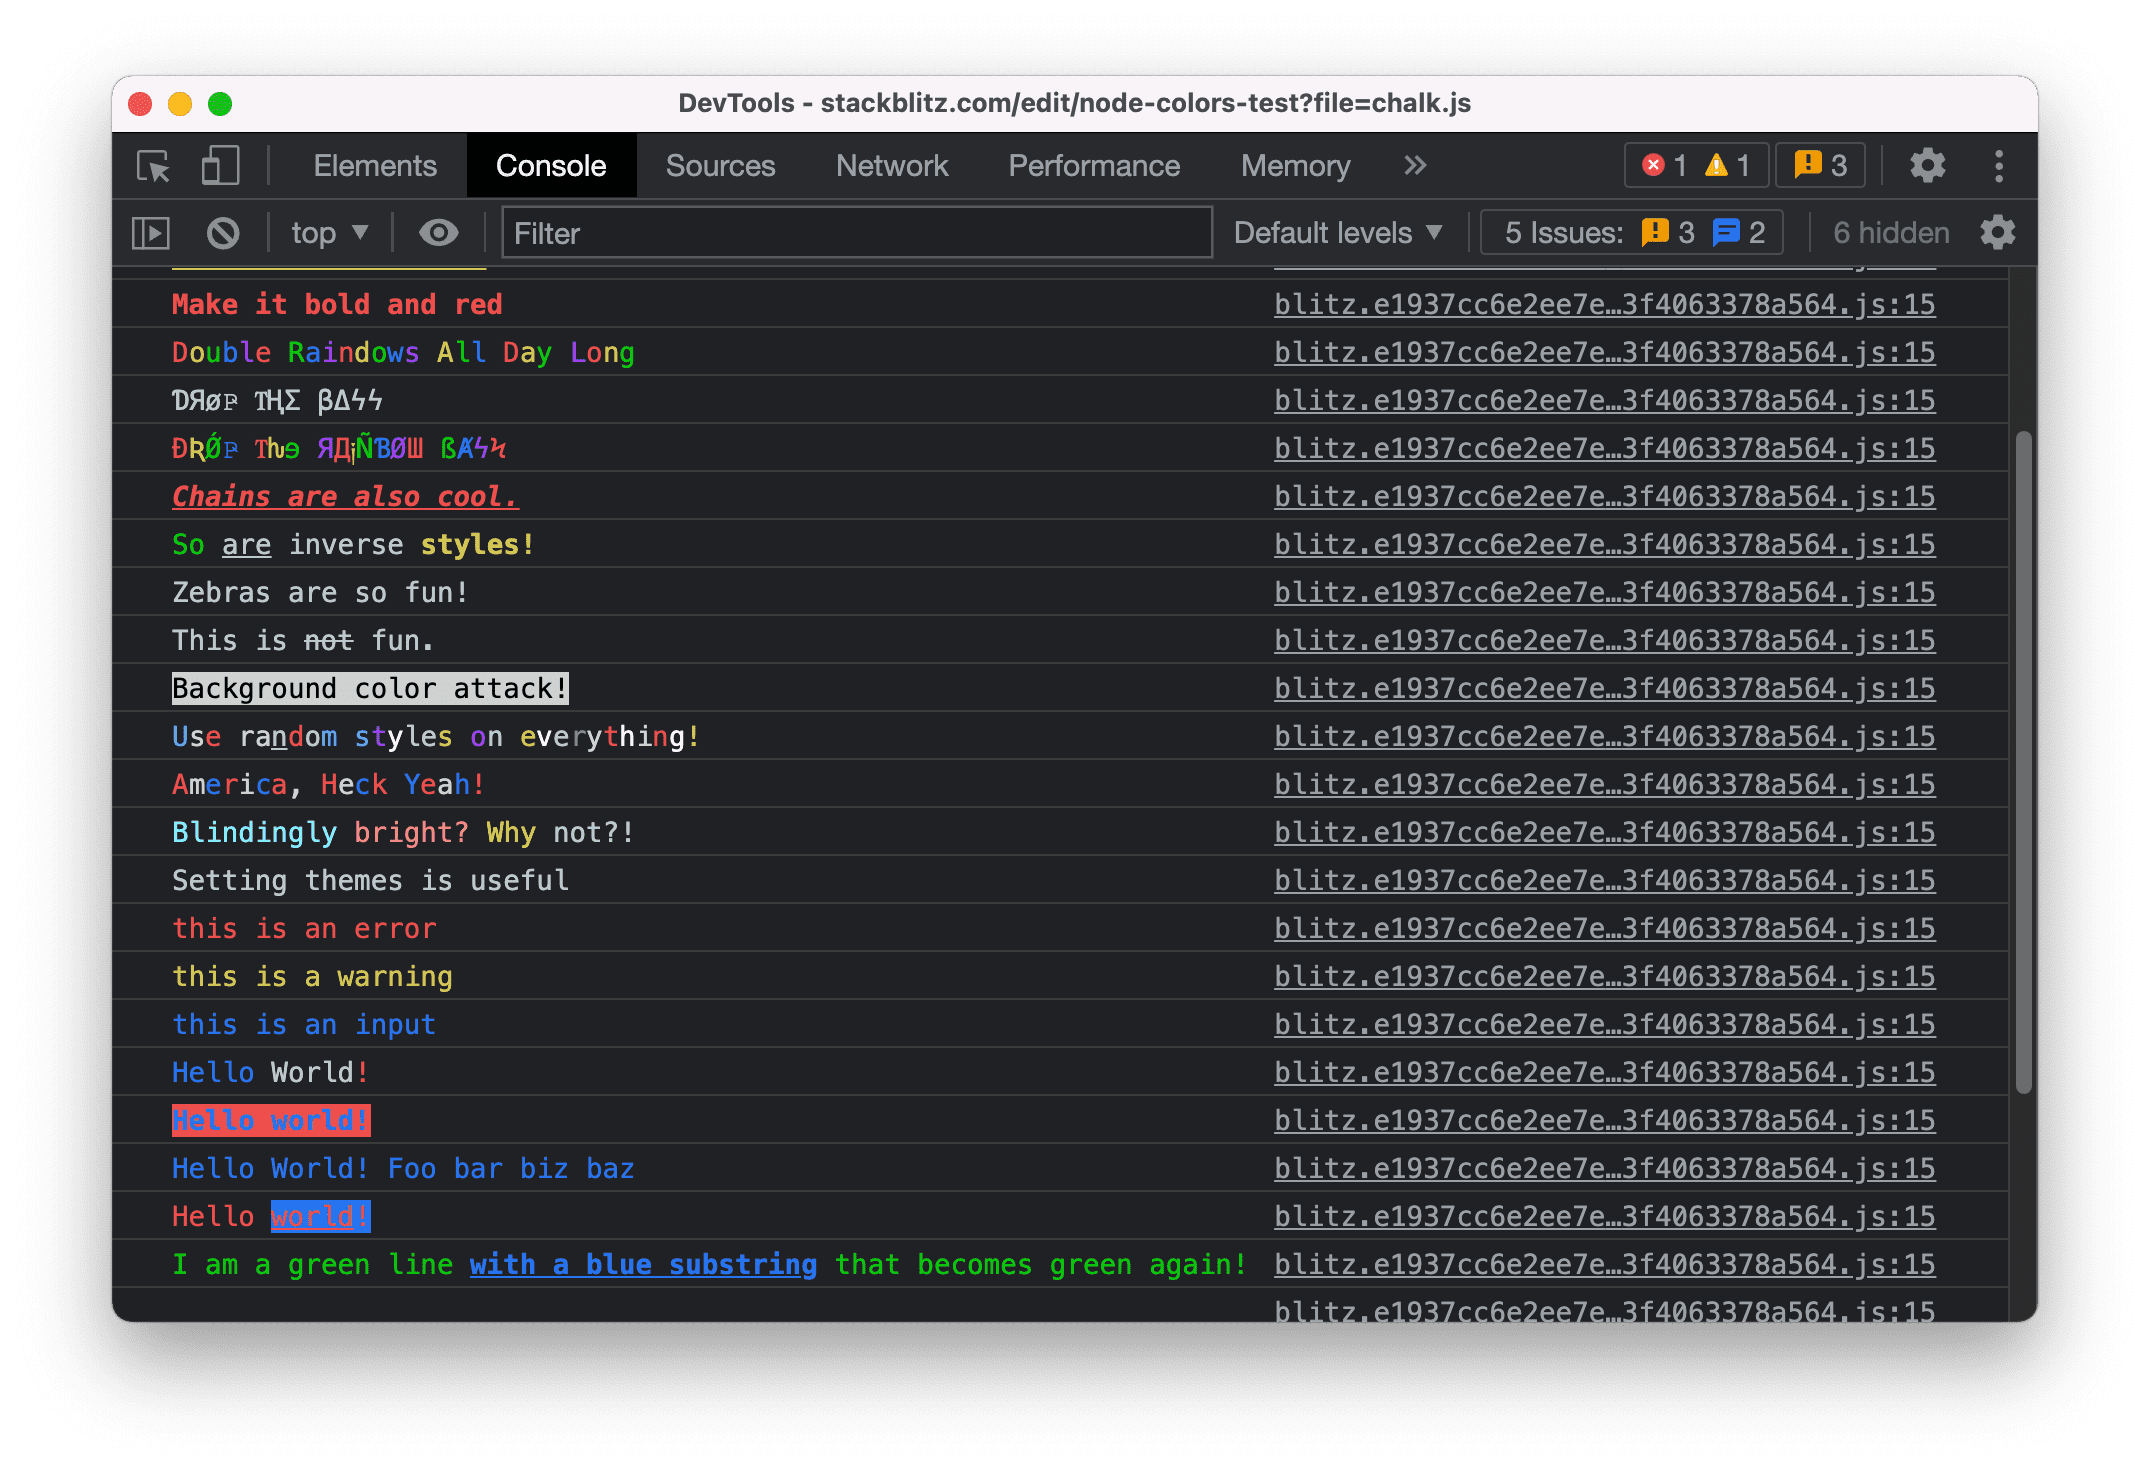
Task: Open the Default levels dropdown
Action: (x=1340, y=232)
